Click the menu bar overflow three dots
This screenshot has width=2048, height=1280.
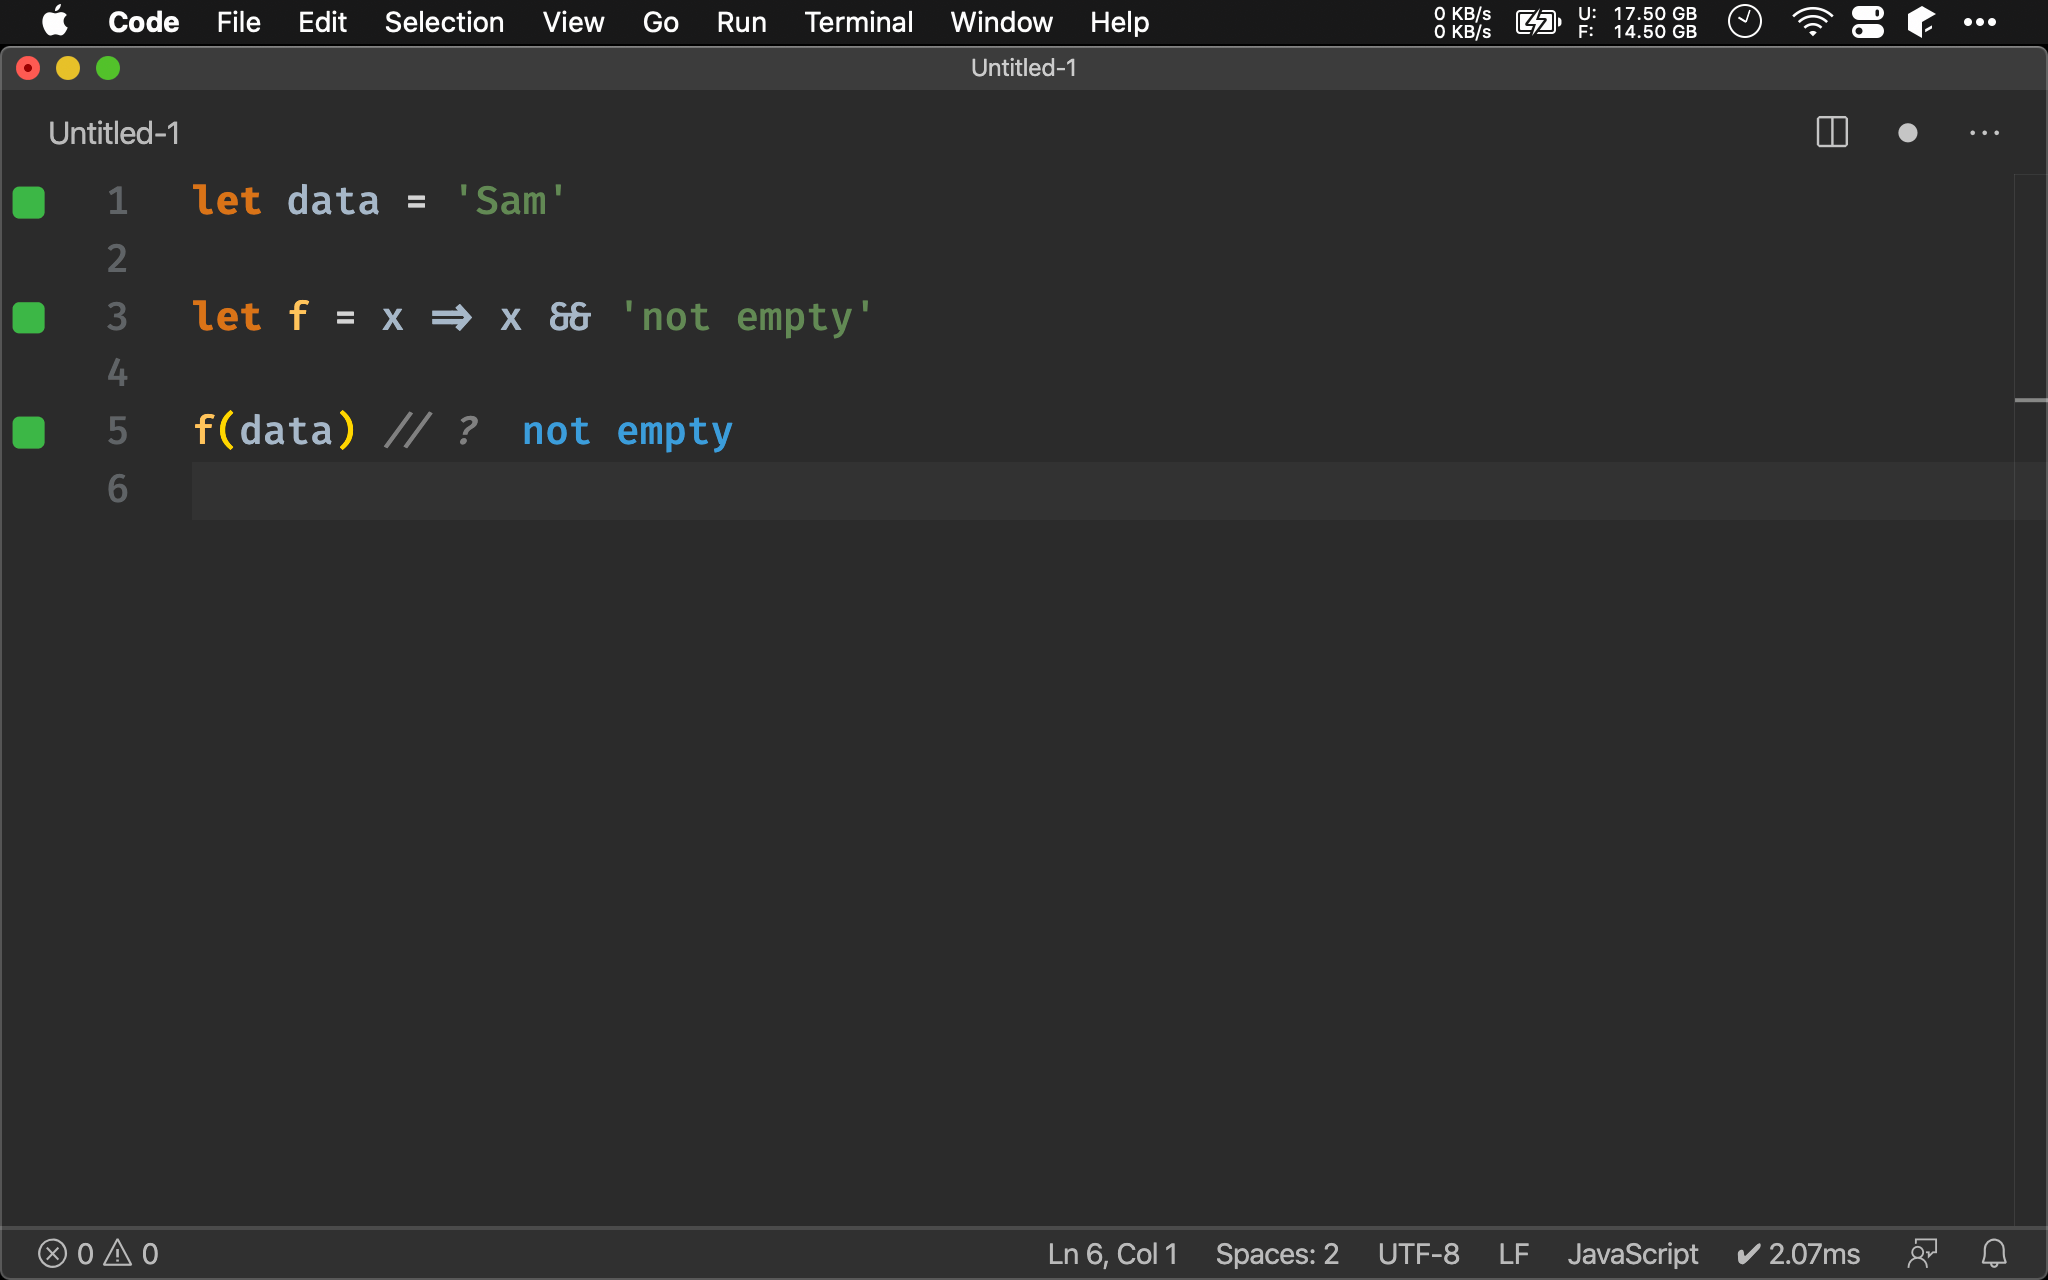[1980, 21]
